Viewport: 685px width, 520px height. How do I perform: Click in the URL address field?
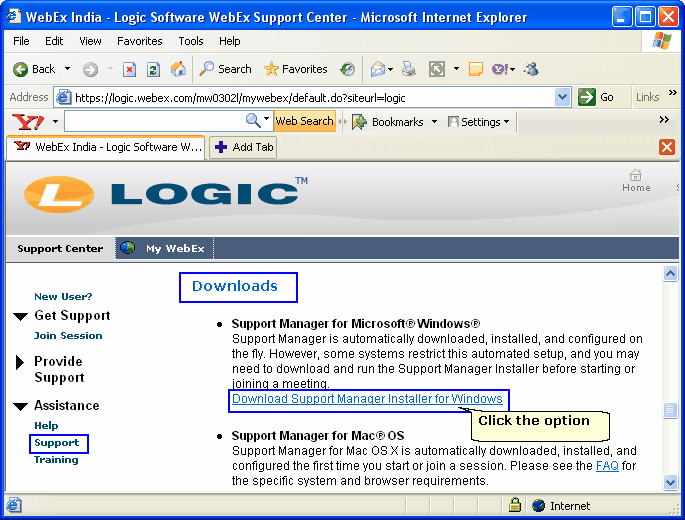tap(314, 97)
